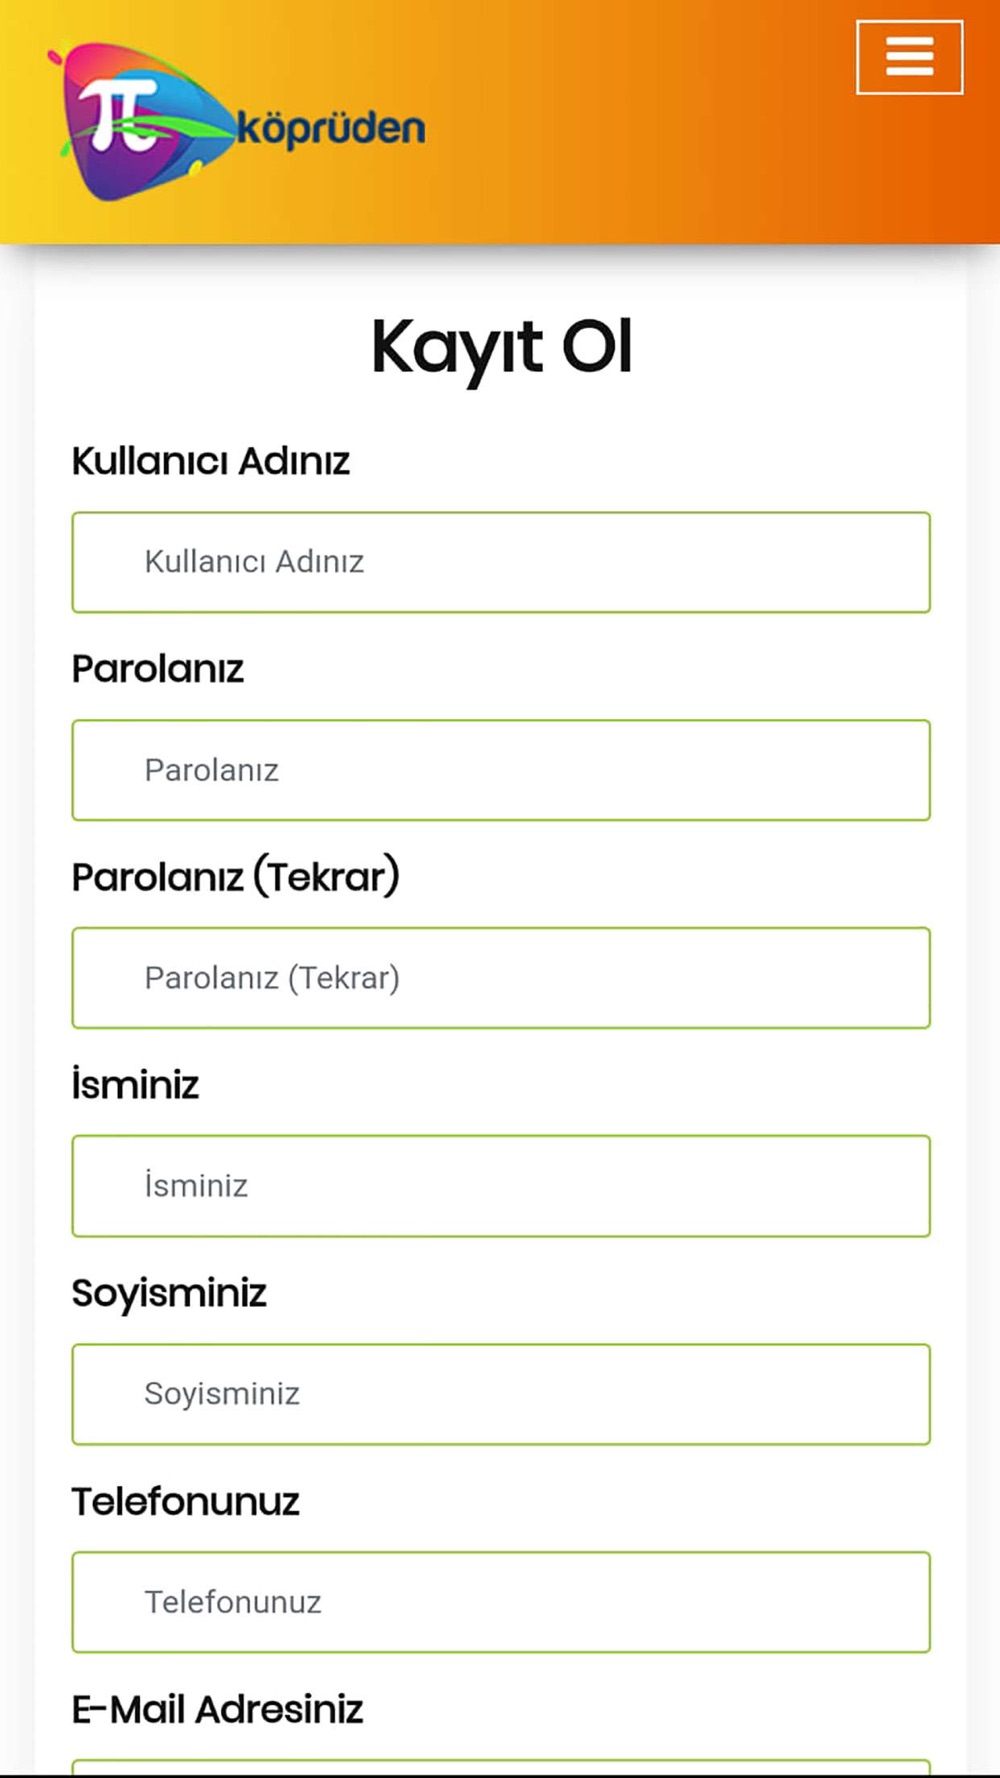Click the Parolanız (Tekrar) label
This screenshot has height=1778, width=1000.
[235, 877]
